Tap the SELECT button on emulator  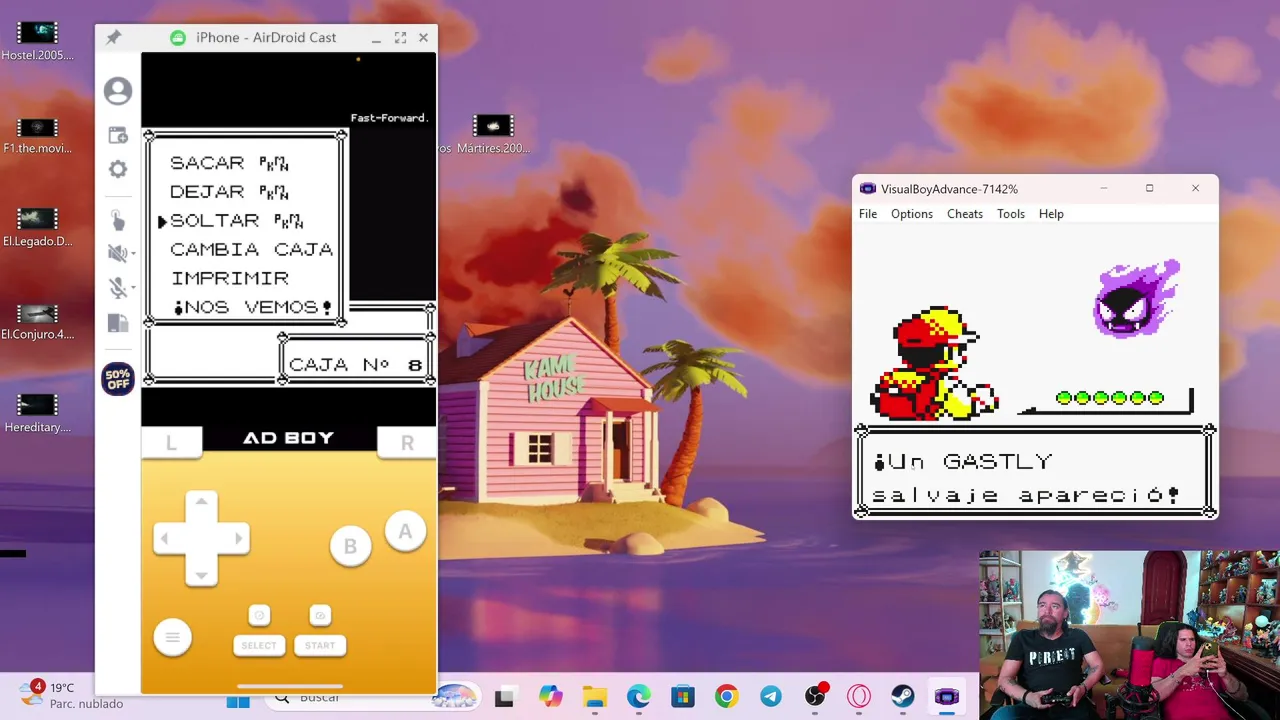pyautogui.click(x=259, y=645)
